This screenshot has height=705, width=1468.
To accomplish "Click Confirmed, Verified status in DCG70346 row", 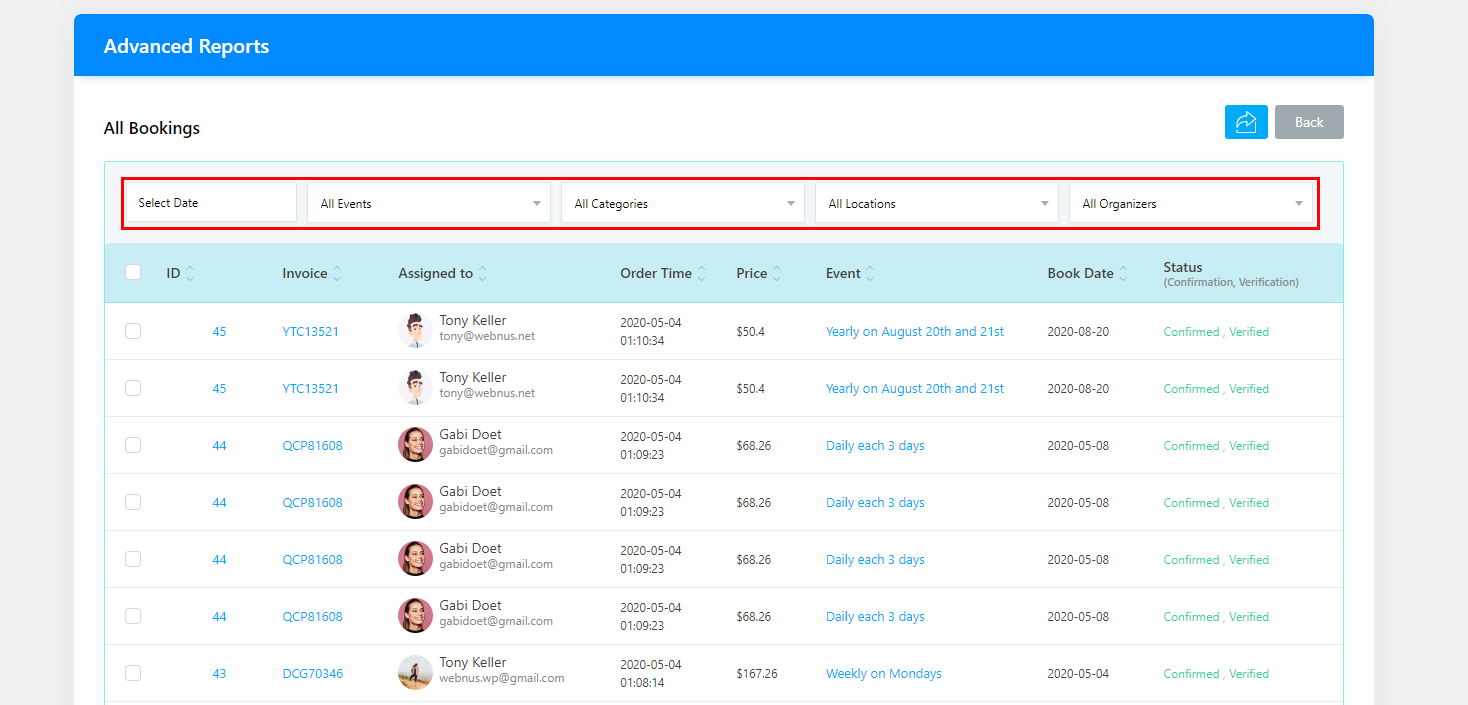I will pos(1216,674).
